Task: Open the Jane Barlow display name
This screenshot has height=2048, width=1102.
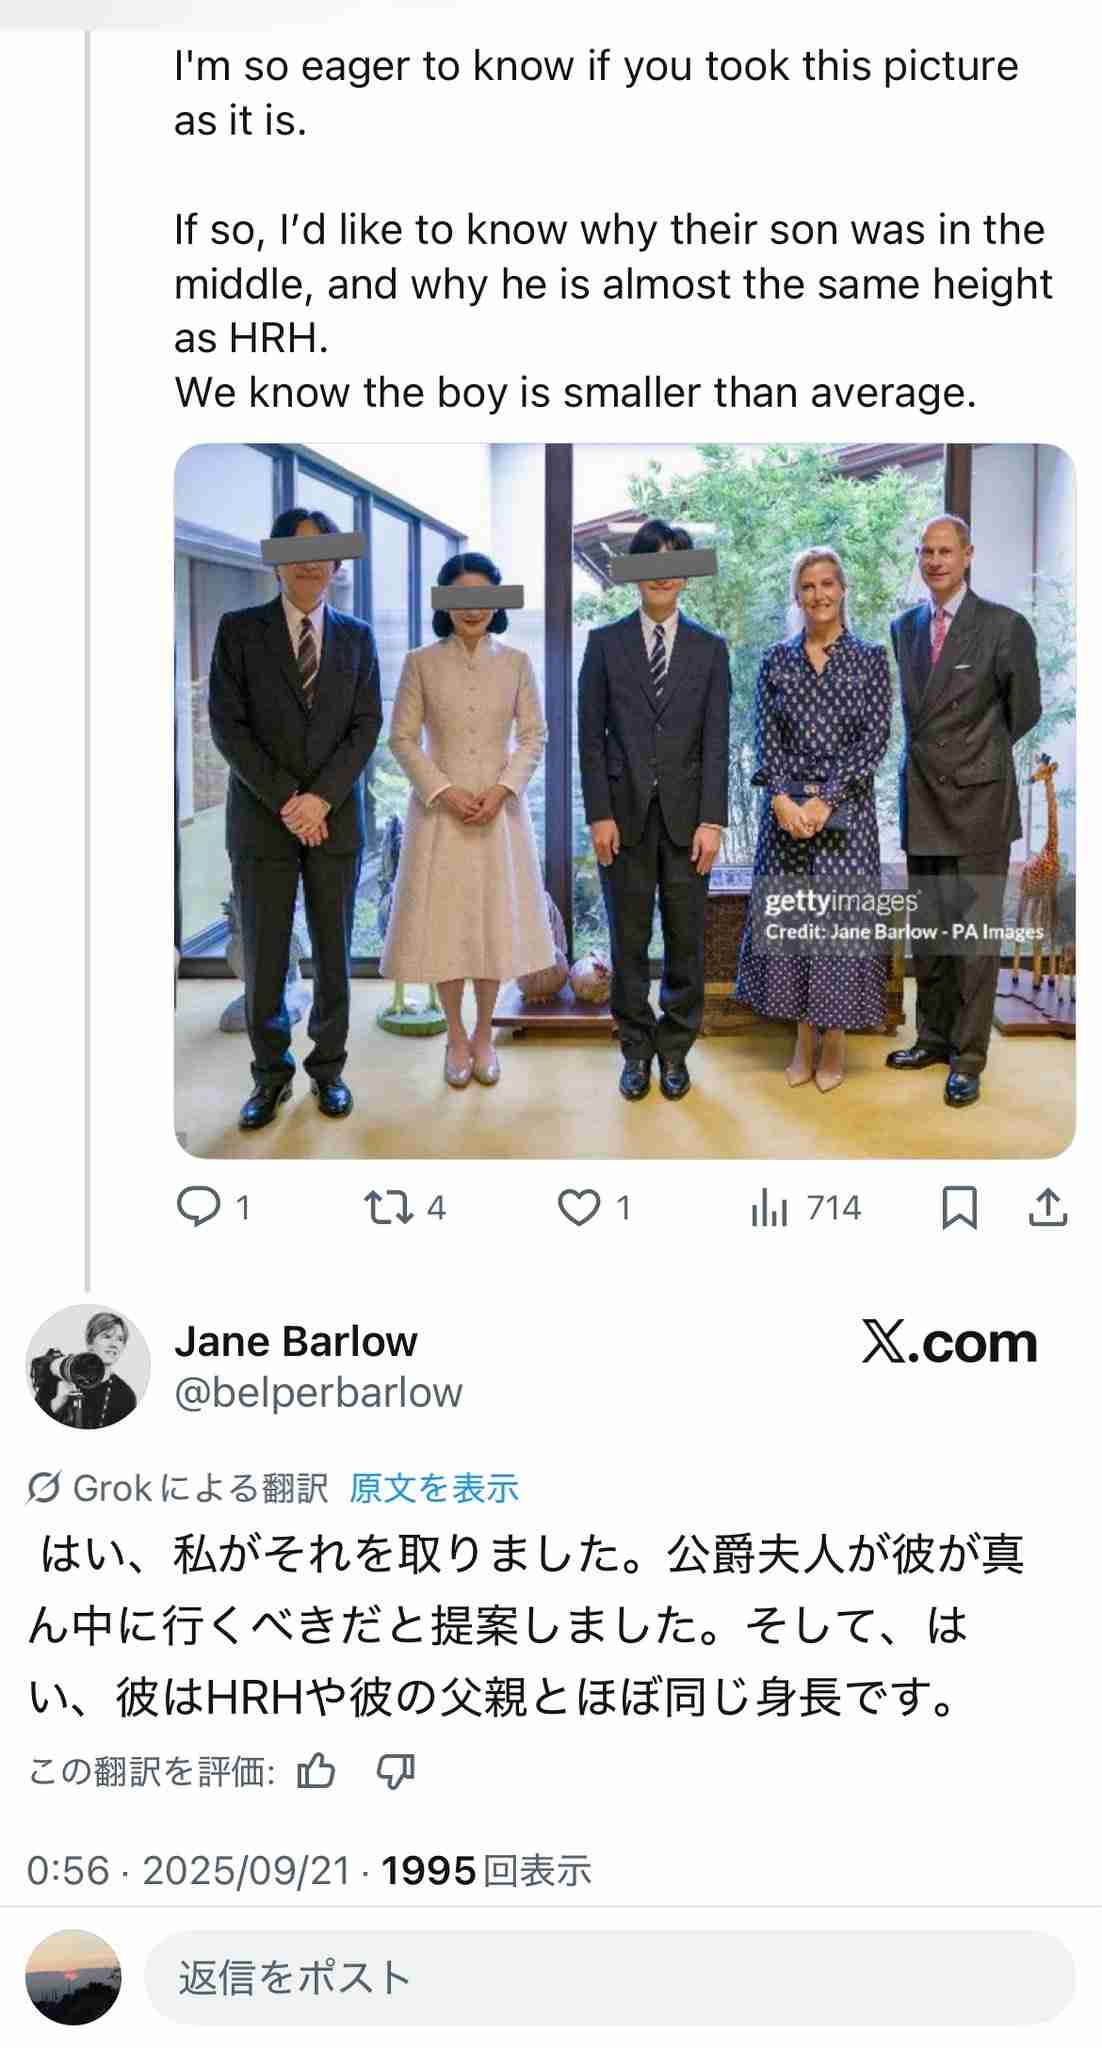Action: 296,1341
